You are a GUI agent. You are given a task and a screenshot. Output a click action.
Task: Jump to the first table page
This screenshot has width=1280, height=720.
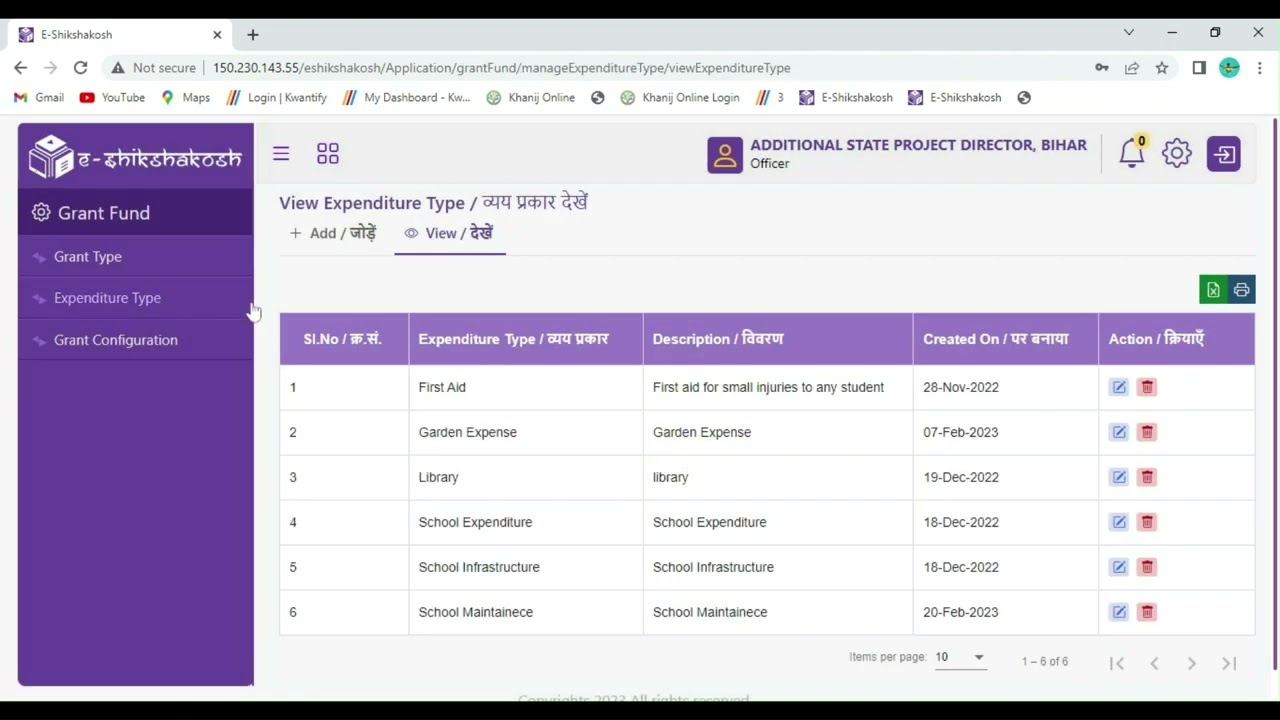(x=1117, y=663)
